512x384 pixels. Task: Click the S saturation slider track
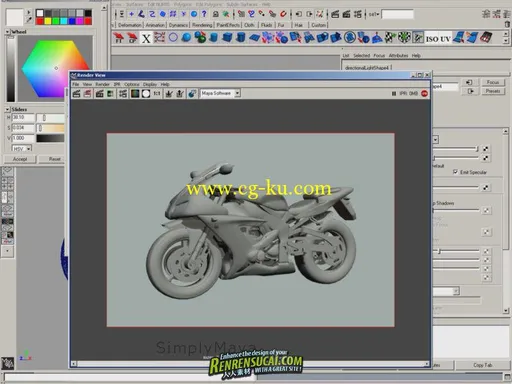[x=50, y=128]
